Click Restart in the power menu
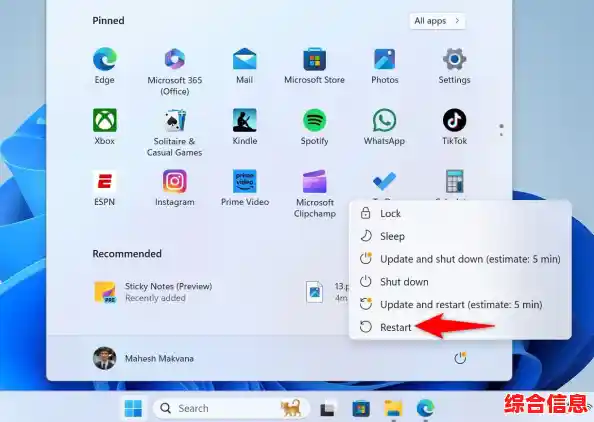594x422 pixels. coord(460,327)
